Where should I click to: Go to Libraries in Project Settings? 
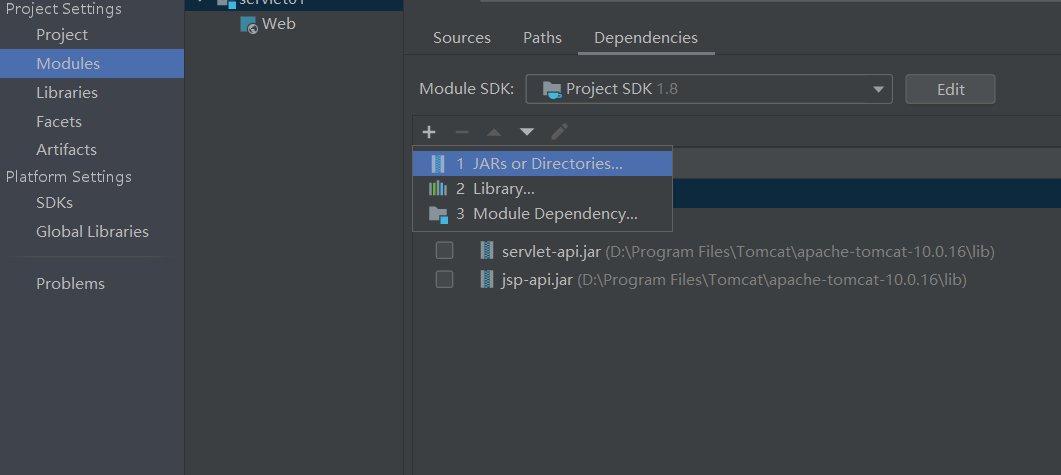pos(67,93)
